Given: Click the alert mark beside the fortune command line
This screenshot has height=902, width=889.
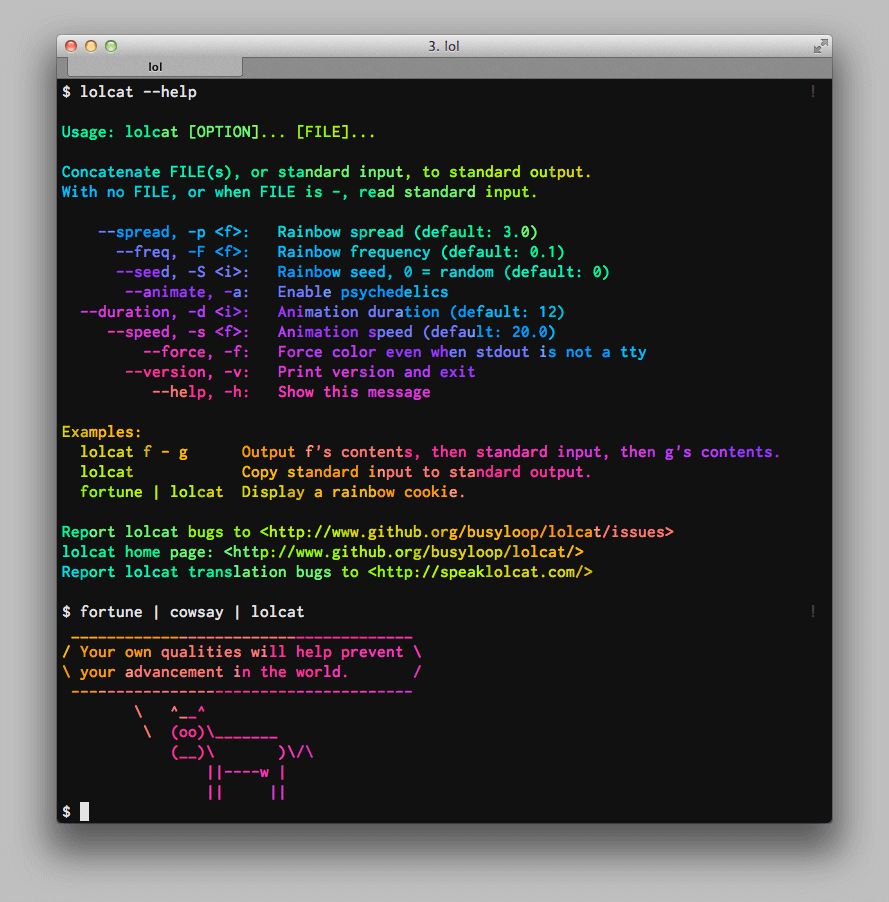Looking at the screenshot, I should pyautogui.click(x=813, y=611).
